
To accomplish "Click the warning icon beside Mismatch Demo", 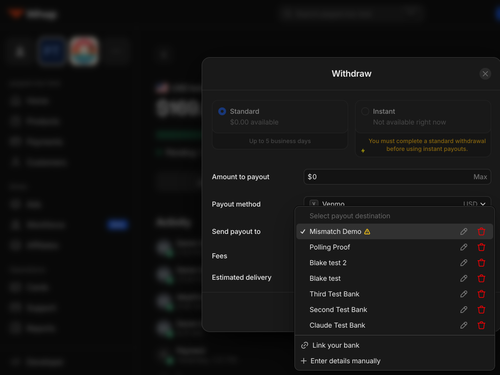I will [x=367, y=231].
